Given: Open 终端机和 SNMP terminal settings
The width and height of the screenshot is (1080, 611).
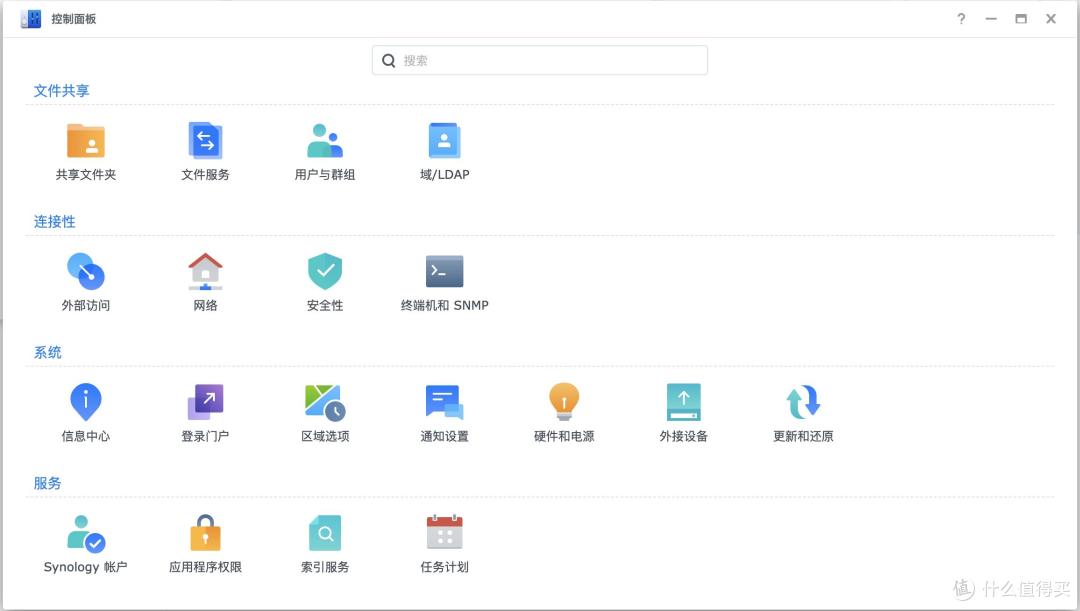Looking at the screenshot, I should (x=444, y=271).
